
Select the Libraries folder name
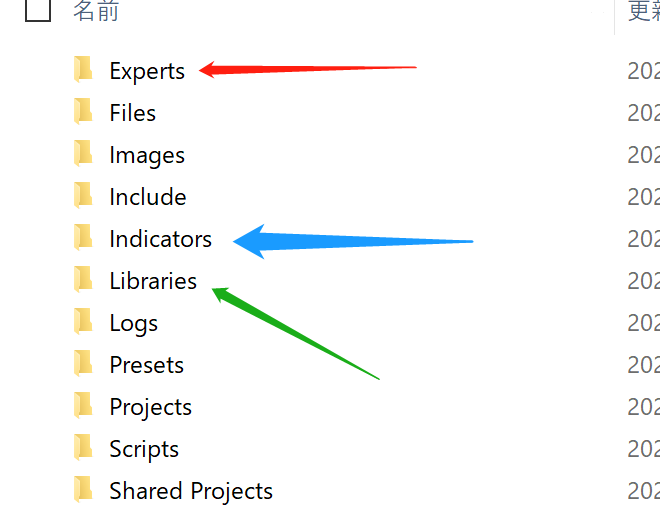click(153, 281)
